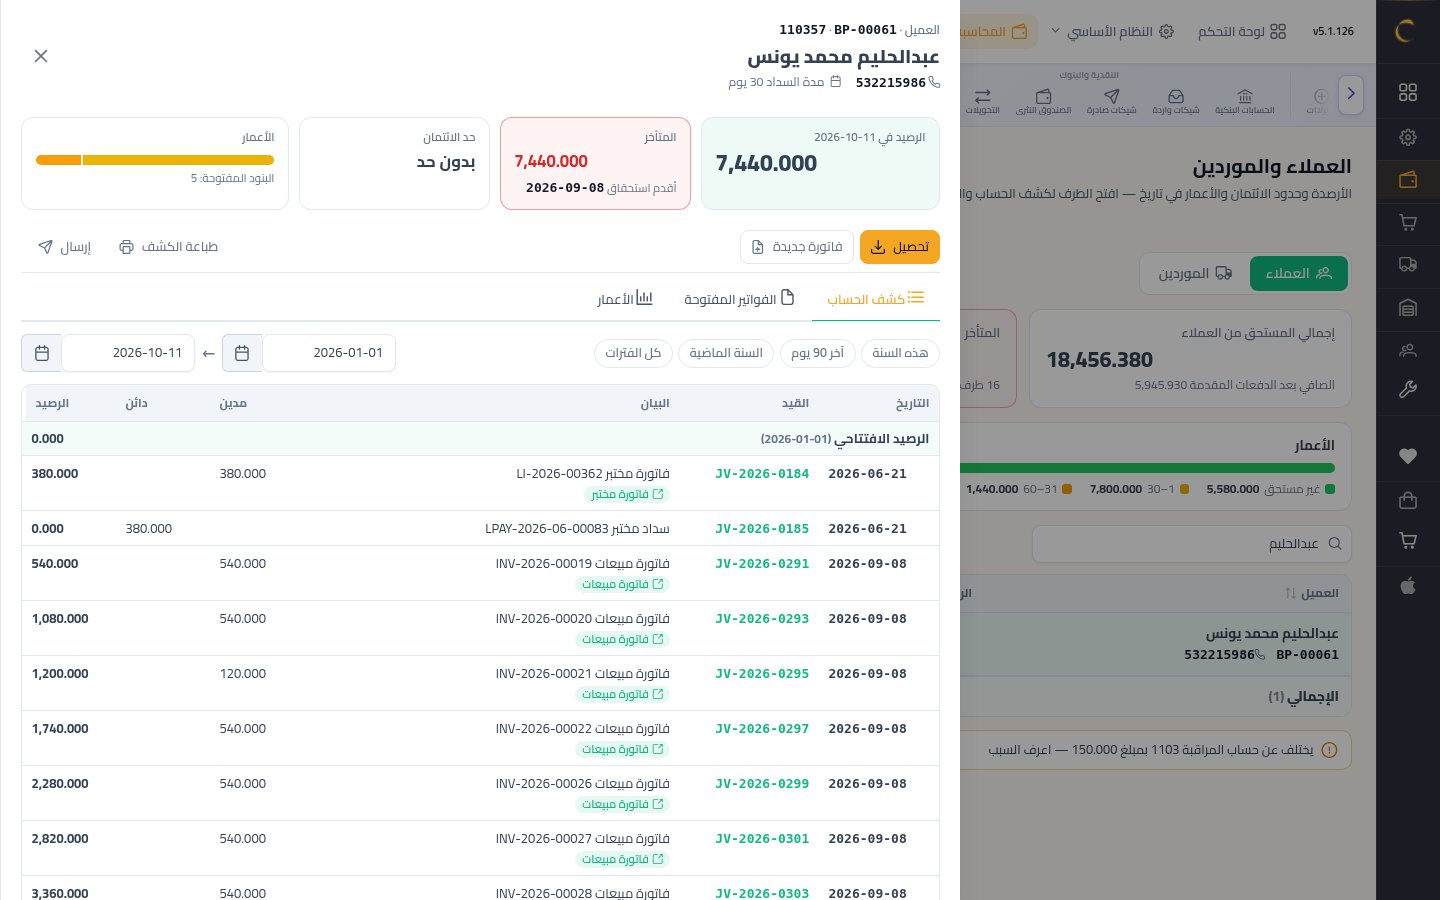Screen dimensions: 1440x900
Task: Close the customer statement panel
Action: [x=41, y=56]
